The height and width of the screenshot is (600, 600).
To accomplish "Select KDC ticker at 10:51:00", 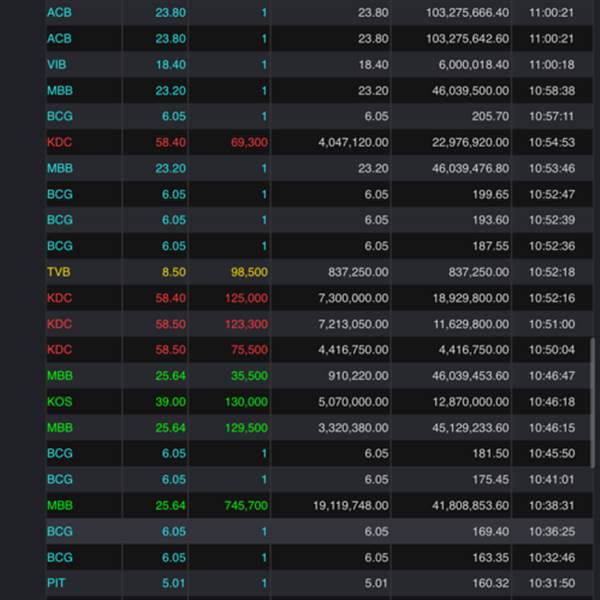I will pyautogui.click(x=59, y=324).
